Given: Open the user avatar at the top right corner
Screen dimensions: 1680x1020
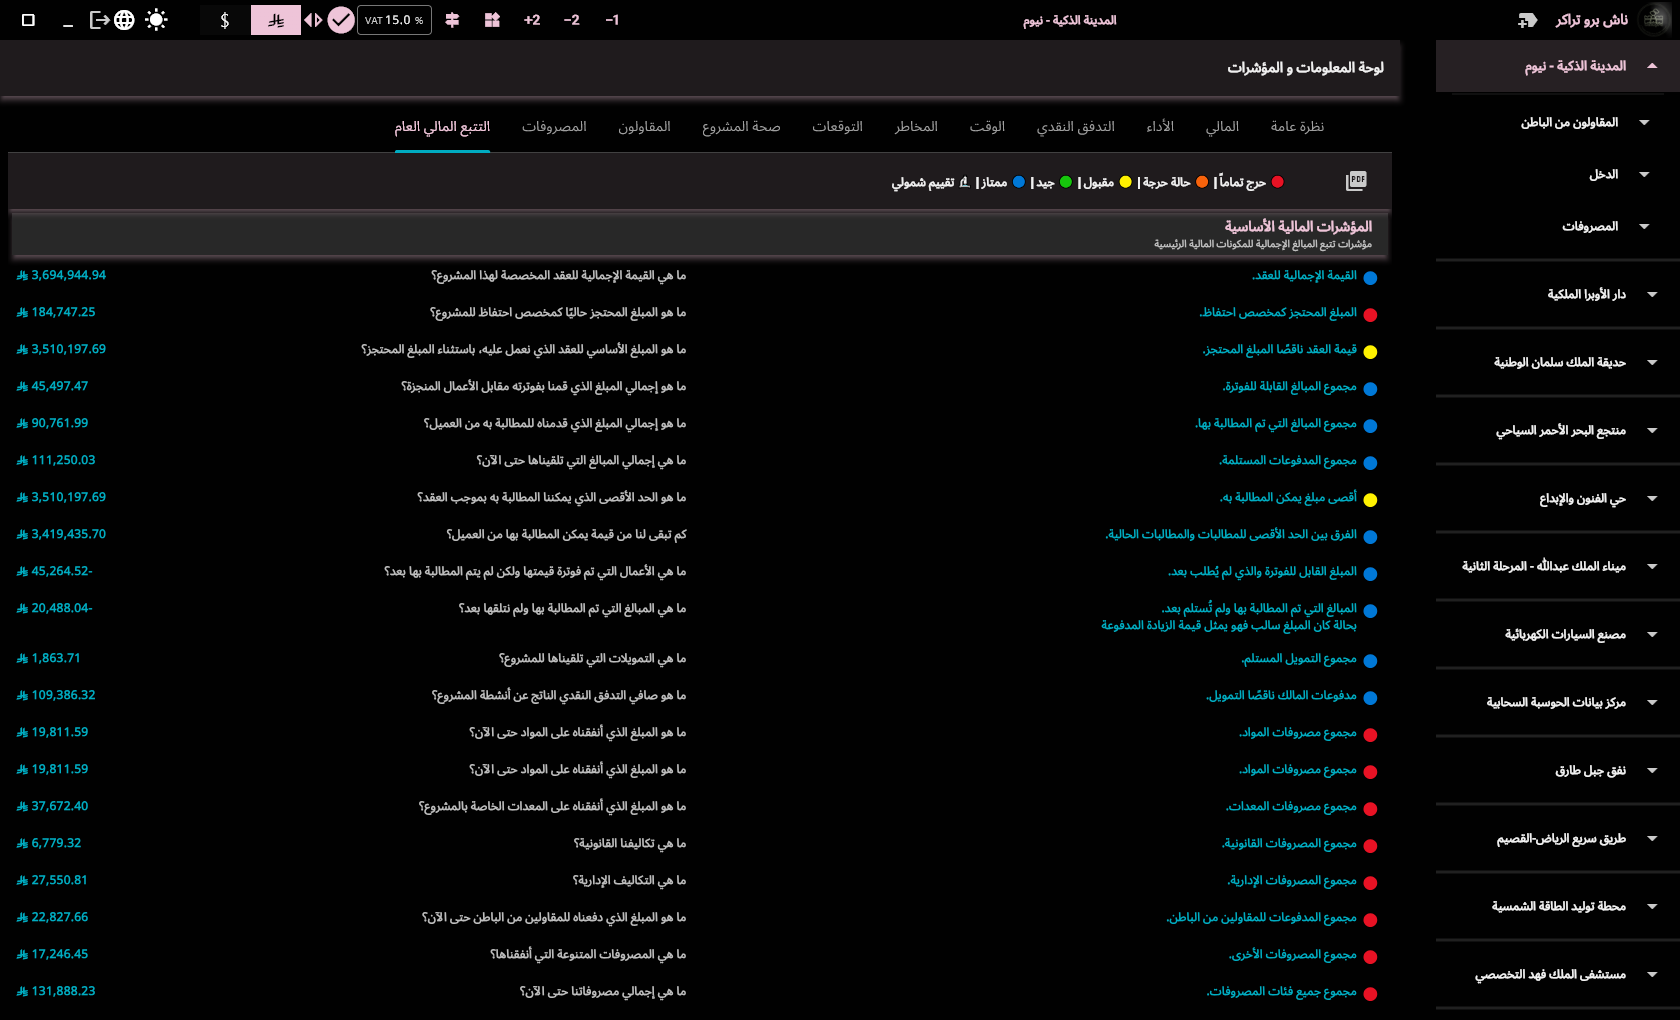Looking at the screenshot, I should tap(1653, 19).
